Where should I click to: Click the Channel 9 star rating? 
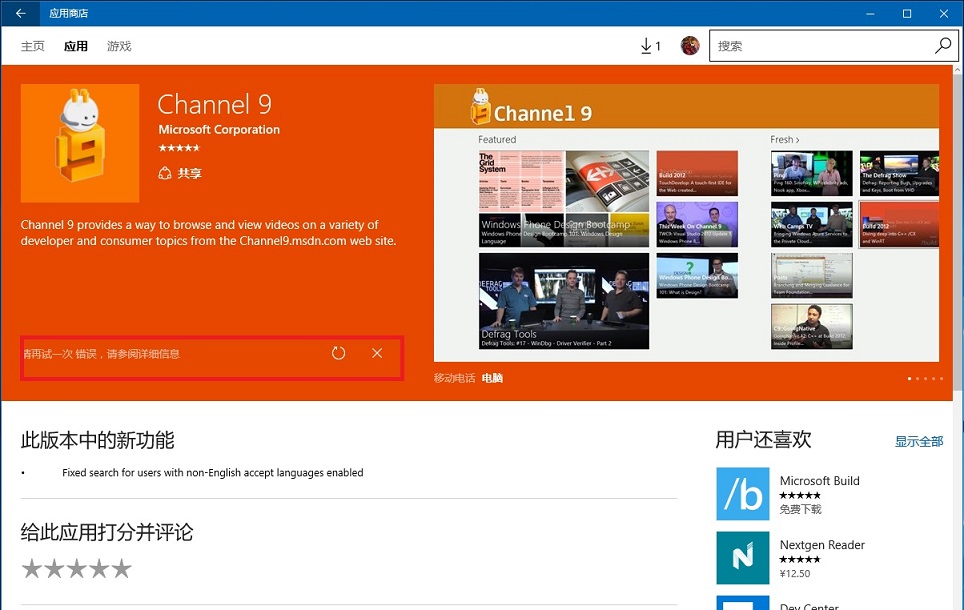coord(179,148)
